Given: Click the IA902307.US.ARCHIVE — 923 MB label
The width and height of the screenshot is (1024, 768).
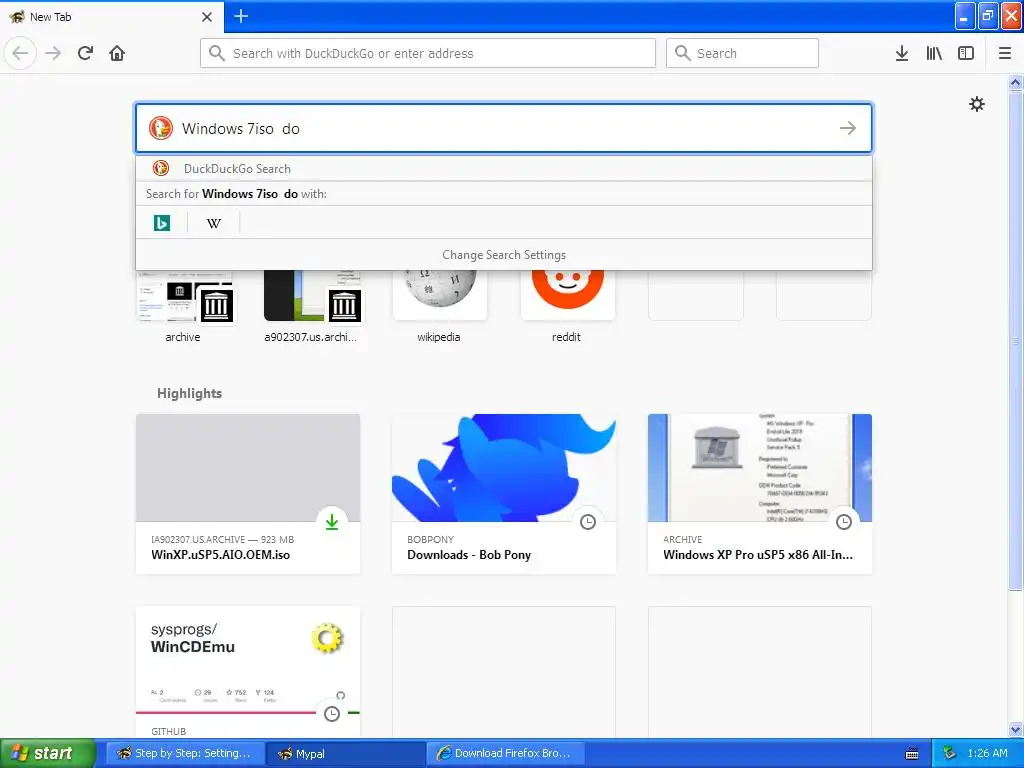Looking at the screenshot, I should (223, 539).
